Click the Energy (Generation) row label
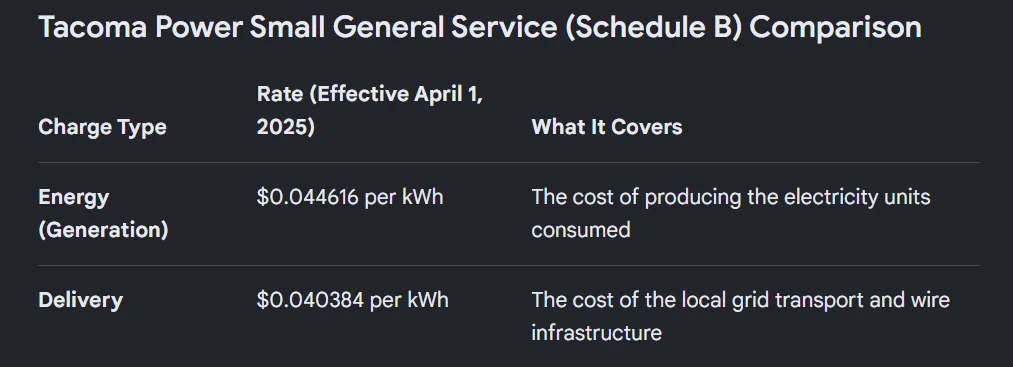1013x367 pixels. (x=103, y=213)
